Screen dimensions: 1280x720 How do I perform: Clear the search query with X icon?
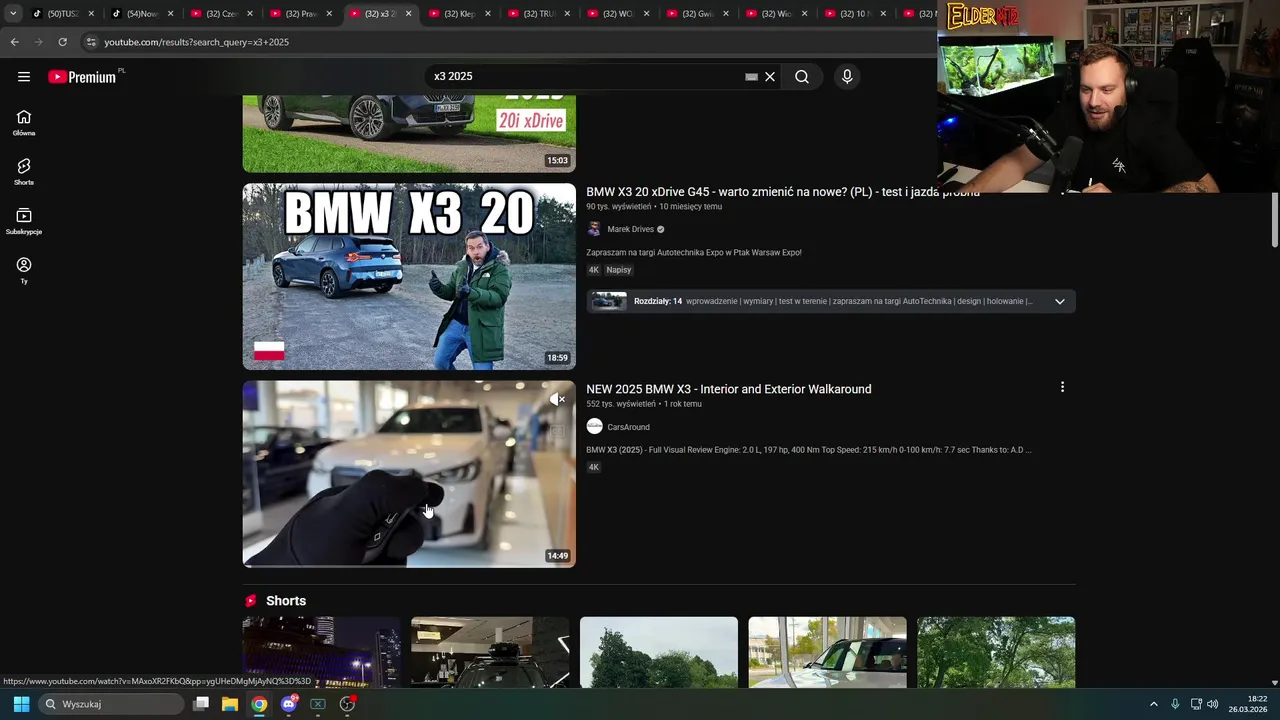pos(770,77)
